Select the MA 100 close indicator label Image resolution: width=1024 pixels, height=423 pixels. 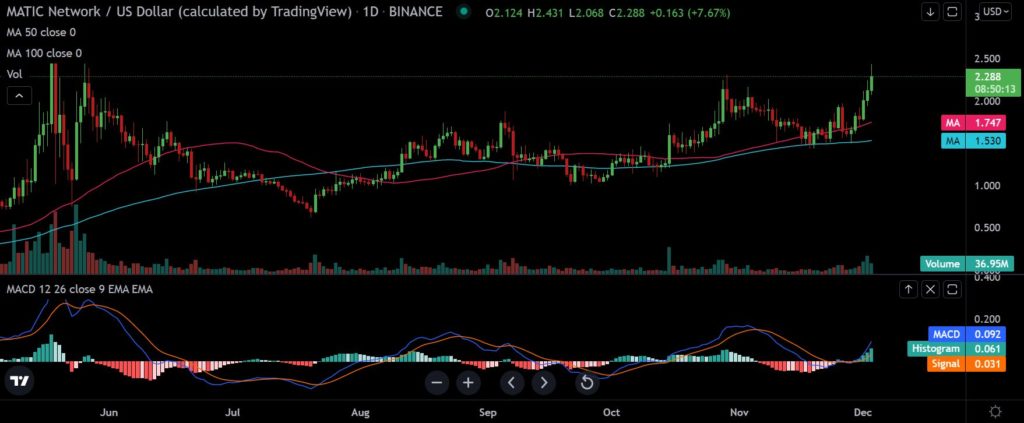tap(44, 54)
